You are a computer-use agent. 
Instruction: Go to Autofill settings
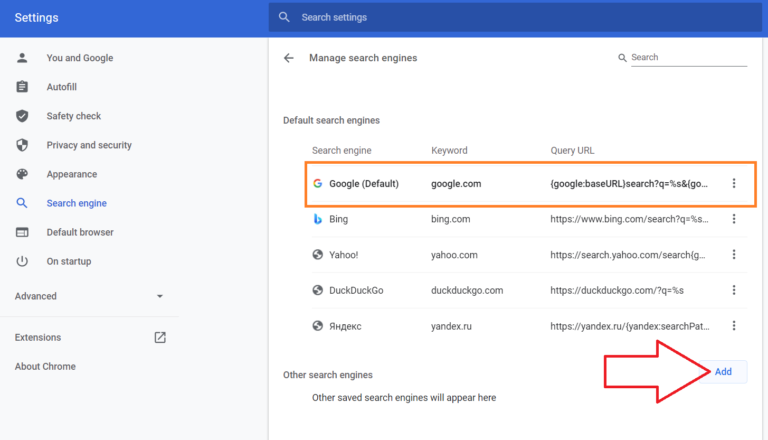click(x=61, y=87)
